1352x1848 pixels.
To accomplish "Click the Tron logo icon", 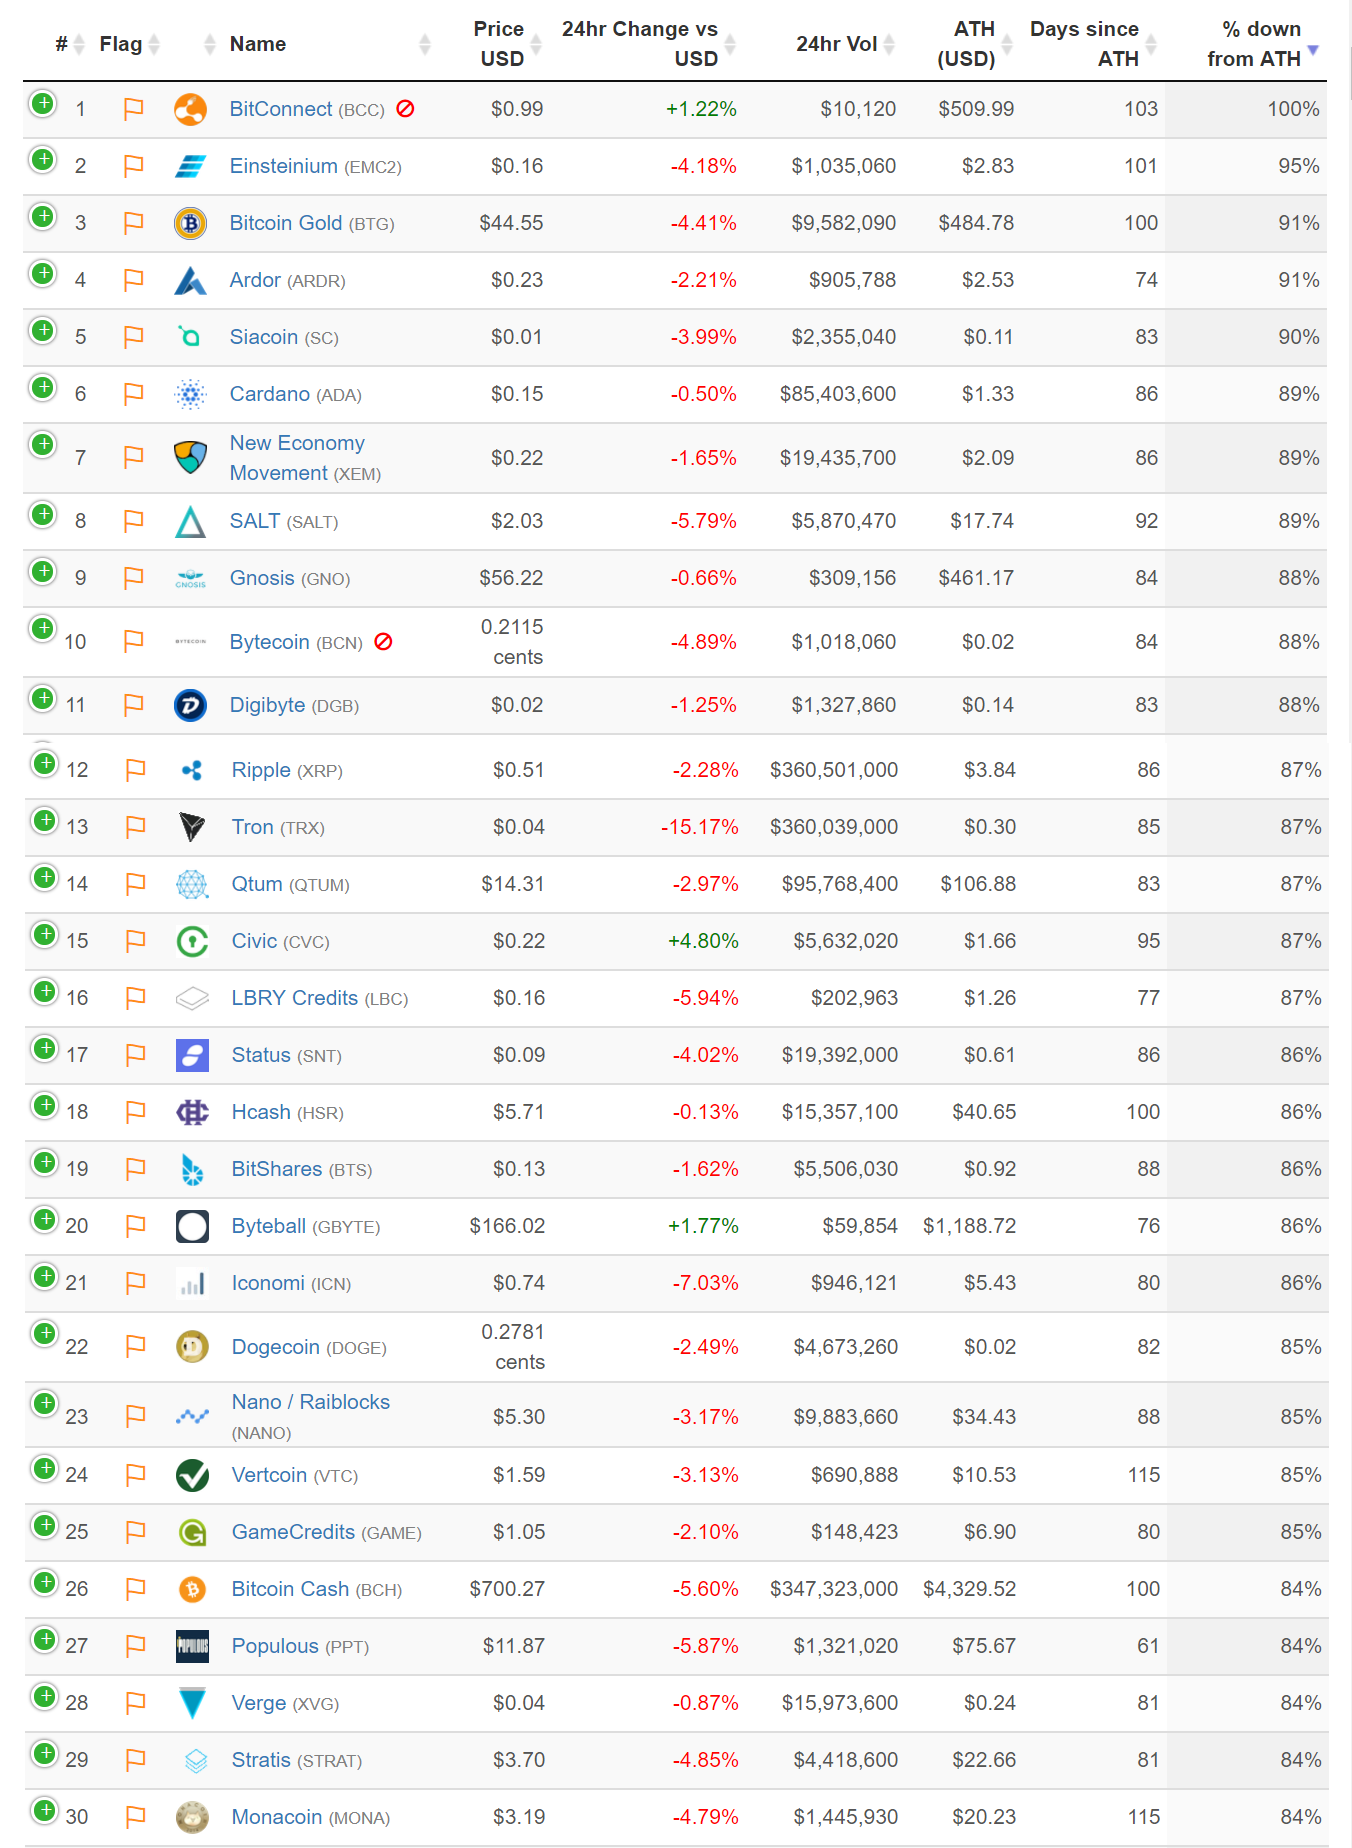I will [192, 827].
